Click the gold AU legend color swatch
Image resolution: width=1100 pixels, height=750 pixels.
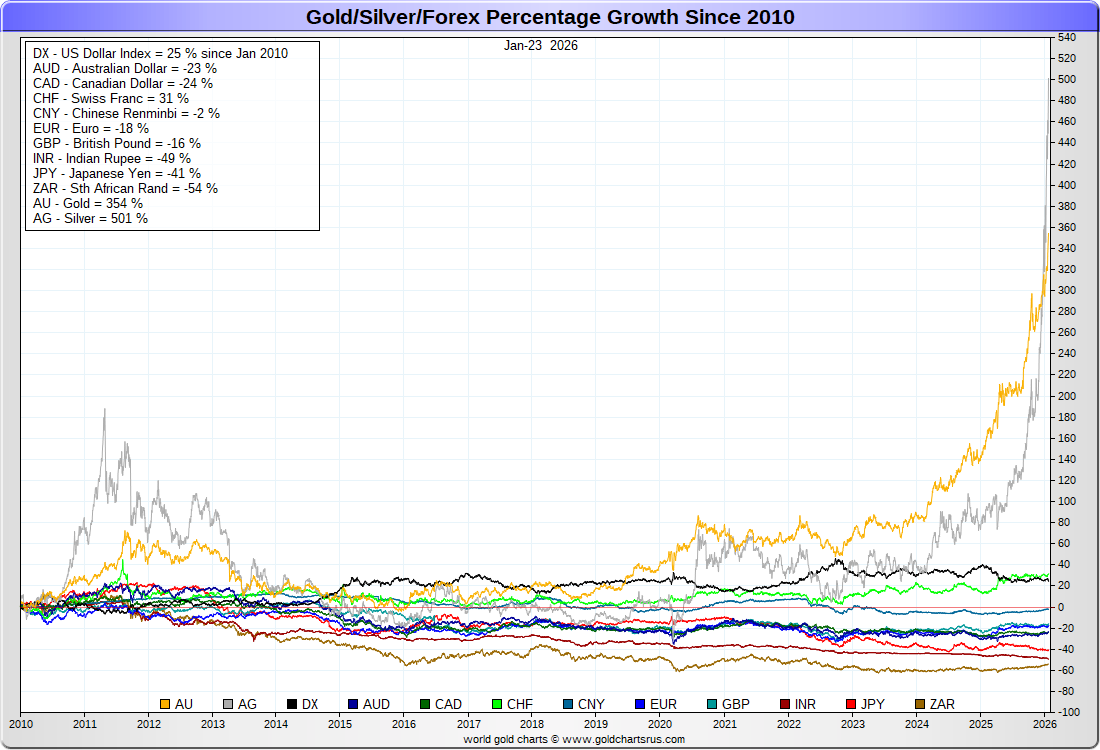click(x=165, y=704)
